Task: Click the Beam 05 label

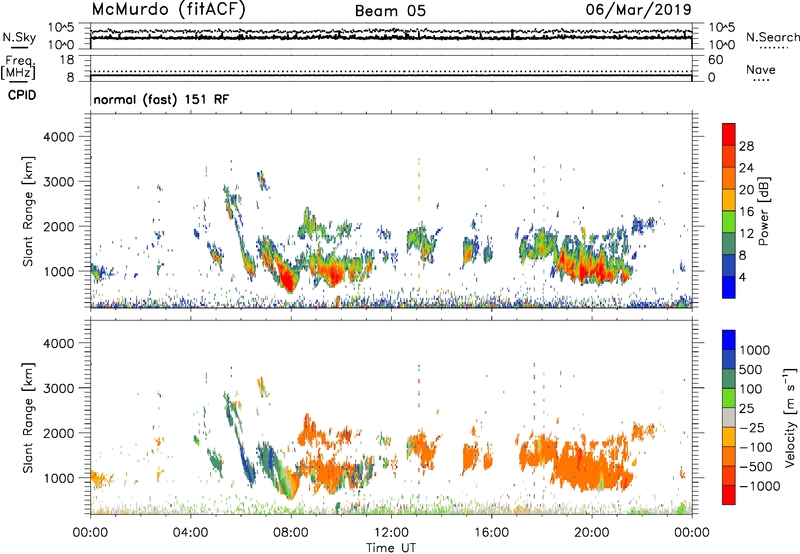Action: [390, 11]
